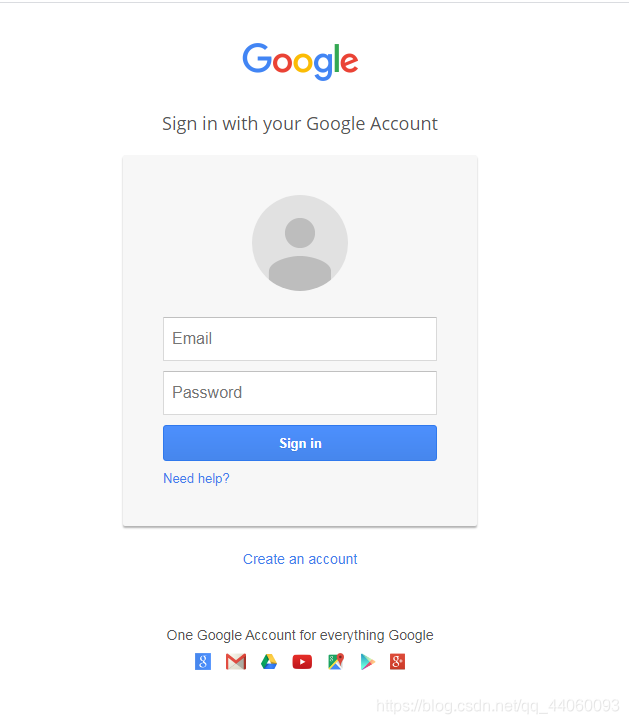Click the Google Play store icon
Viewport: 629px width, 724px height.
tap(368, 662)
